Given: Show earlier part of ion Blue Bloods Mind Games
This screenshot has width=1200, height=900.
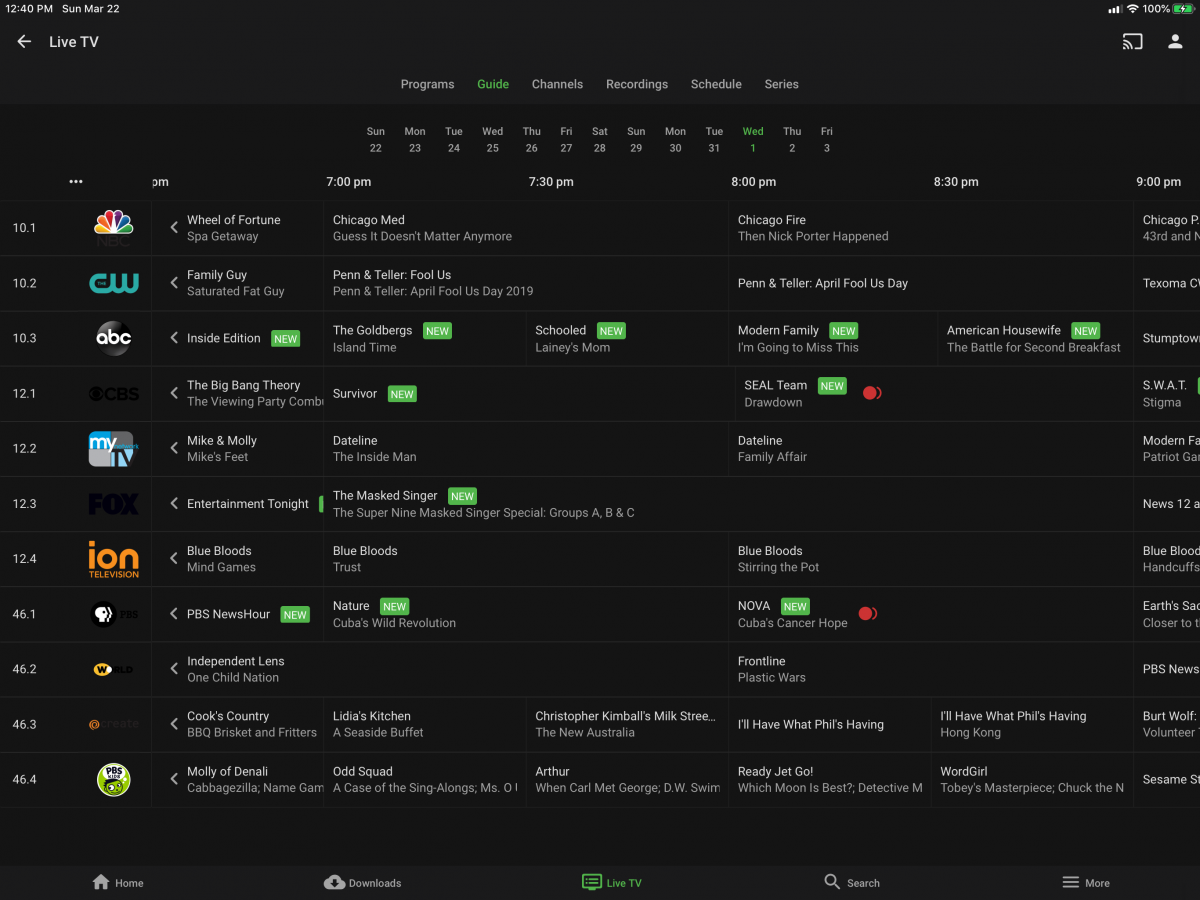Looking at the screenshot, I should (x=174, y=559).
